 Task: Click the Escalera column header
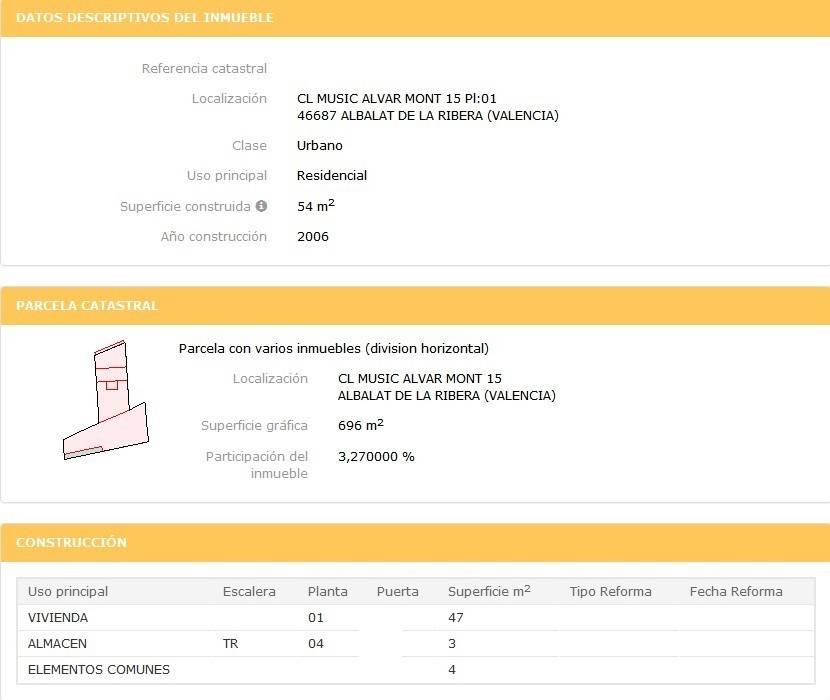coord(249,591)
